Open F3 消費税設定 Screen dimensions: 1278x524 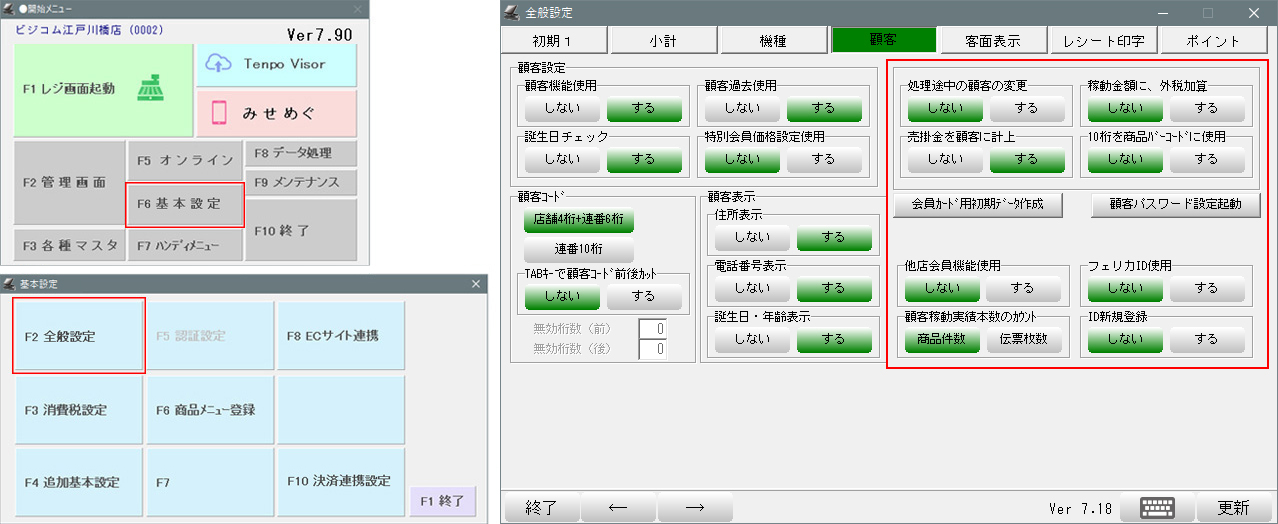click(x=79, y=410)
